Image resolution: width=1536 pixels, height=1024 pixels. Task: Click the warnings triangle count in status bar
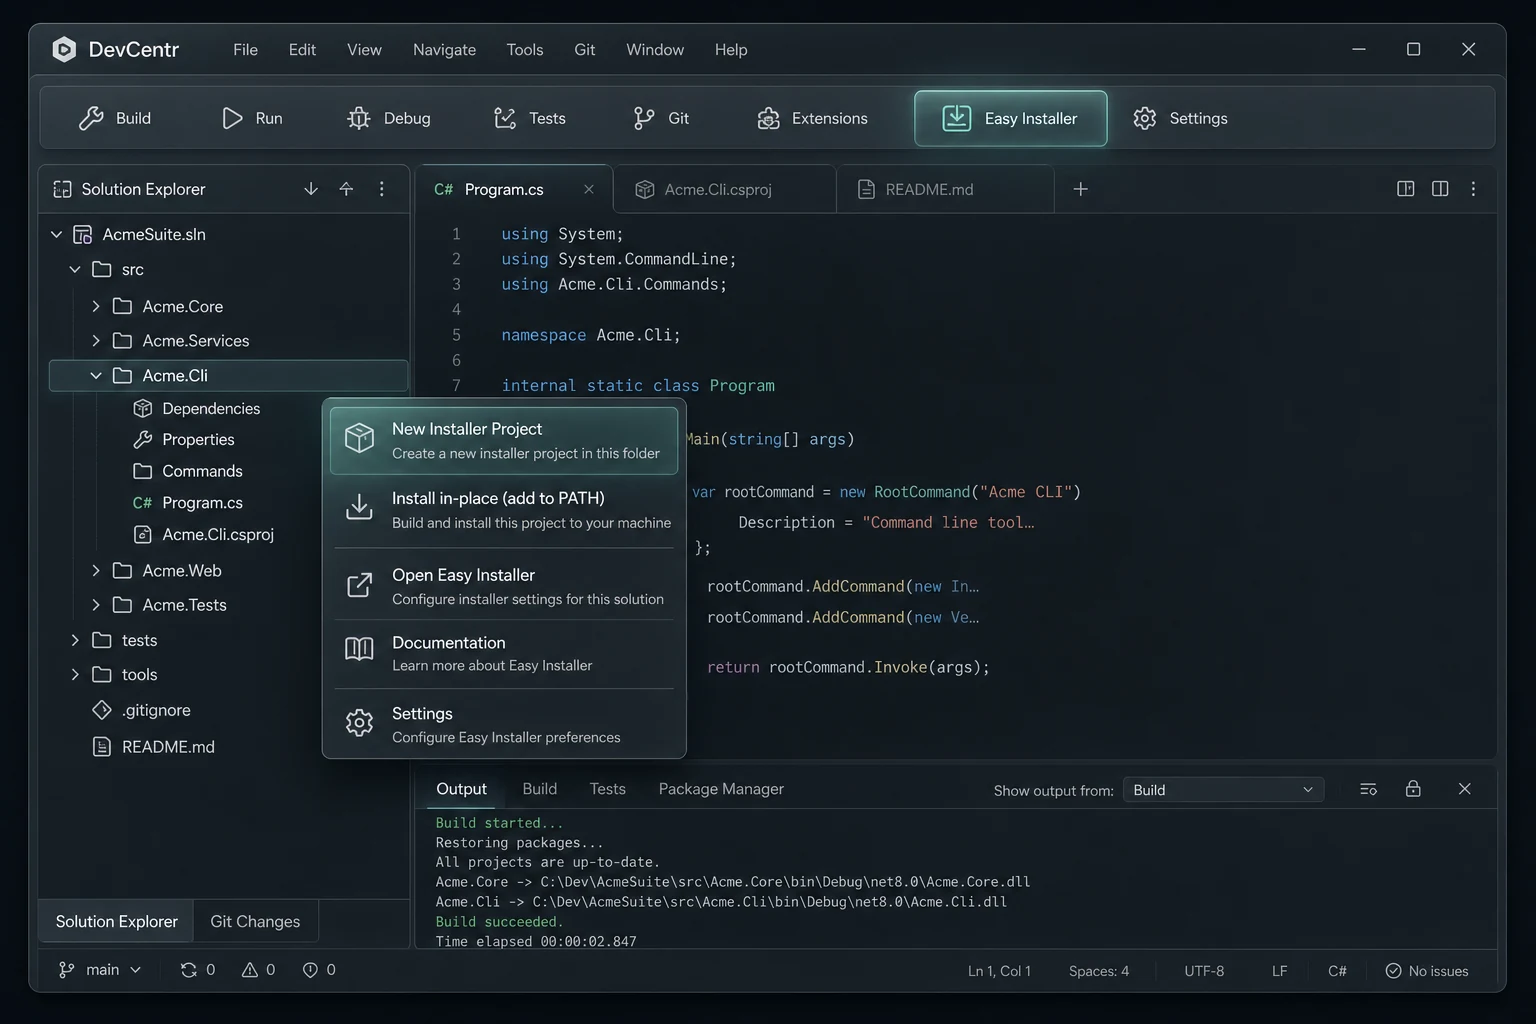click(x=258, y=970)
